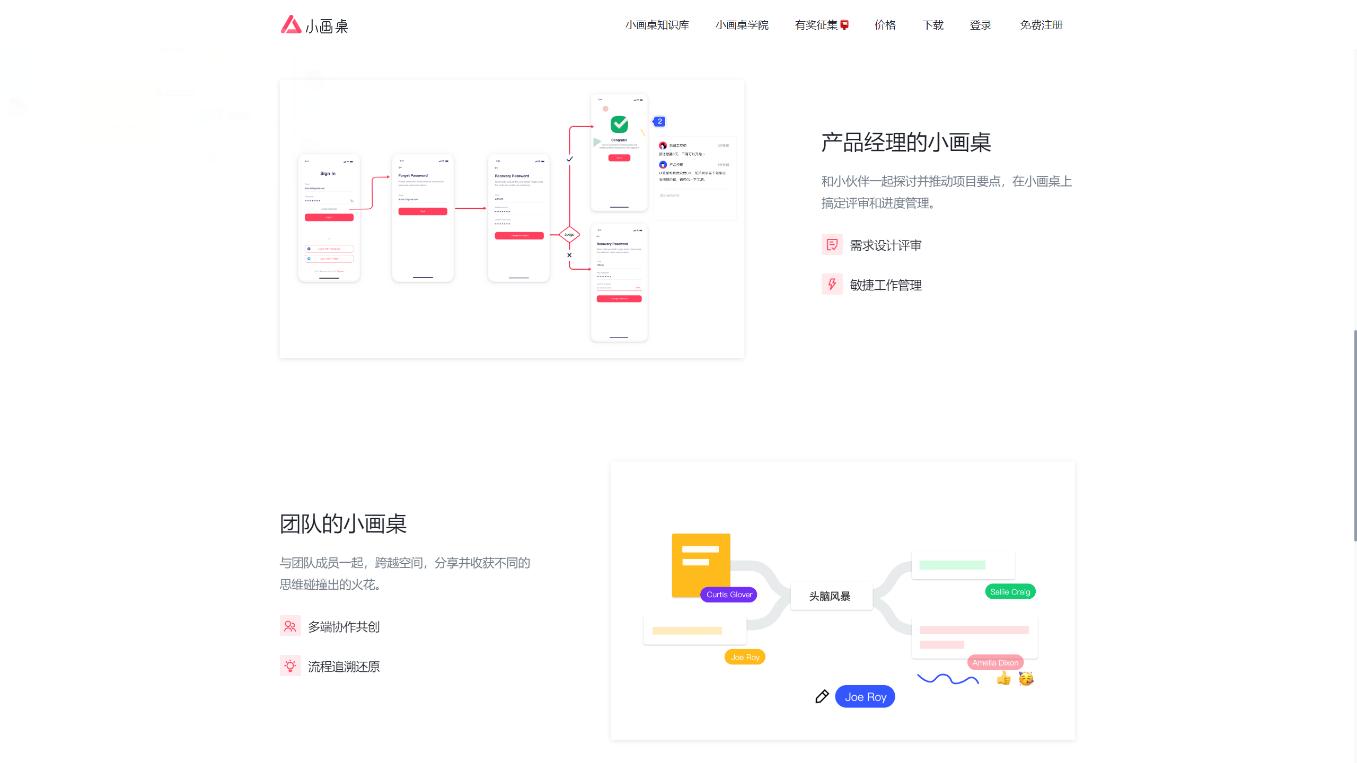Screen dimensions: 1357x763
Task: Click the blue comment count badge
Action: [x=659, y=121]
